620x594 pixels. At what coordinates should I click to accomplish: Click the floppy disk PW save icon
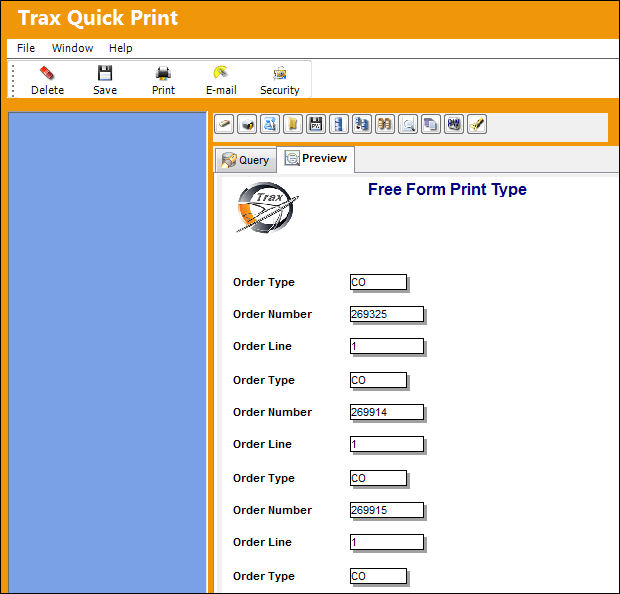pos(316,124)
